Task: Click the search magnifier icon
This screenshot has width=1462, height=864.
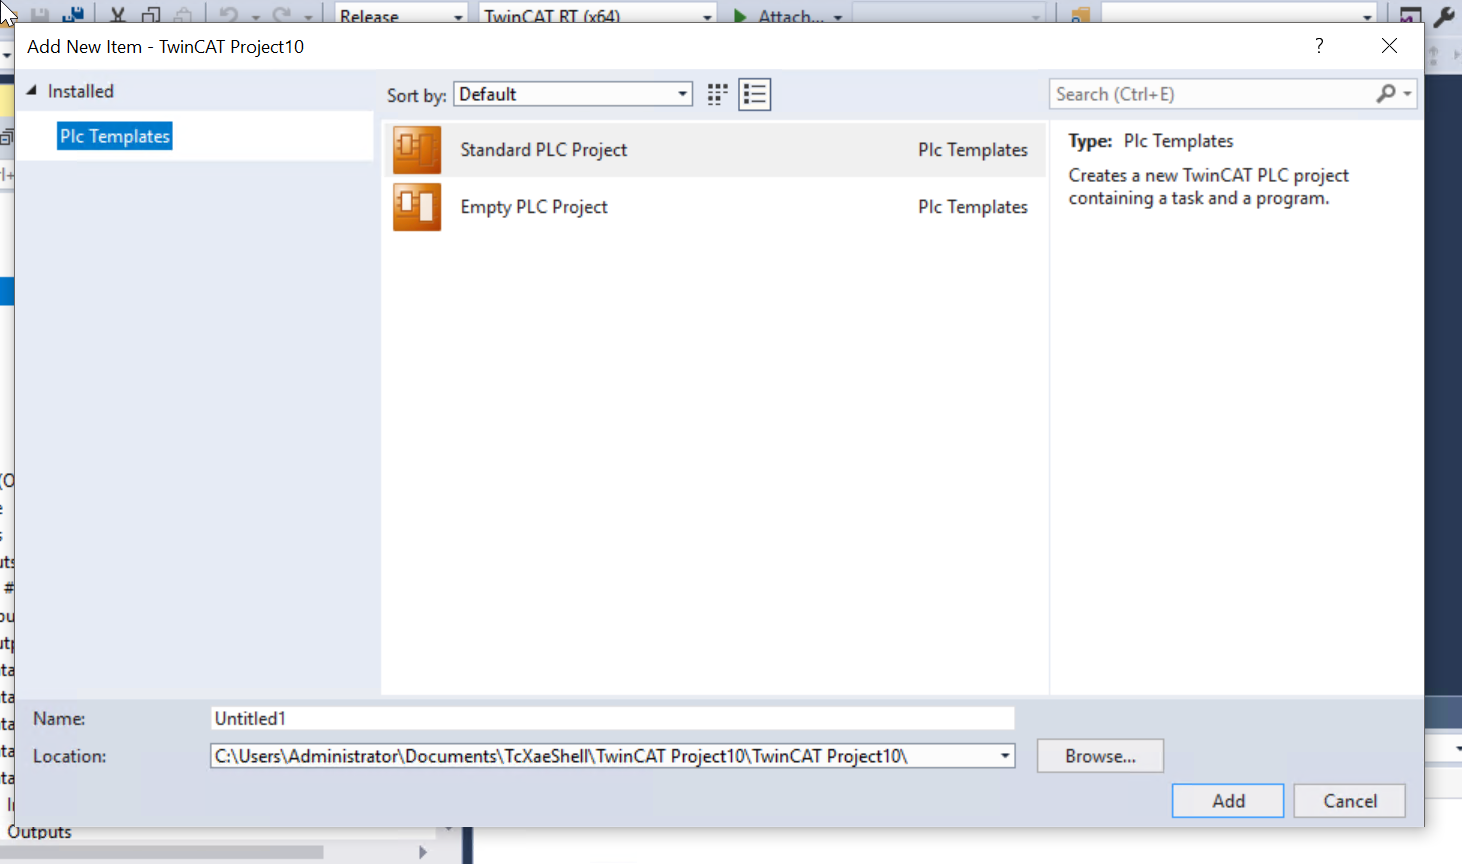Action: 1386,94
